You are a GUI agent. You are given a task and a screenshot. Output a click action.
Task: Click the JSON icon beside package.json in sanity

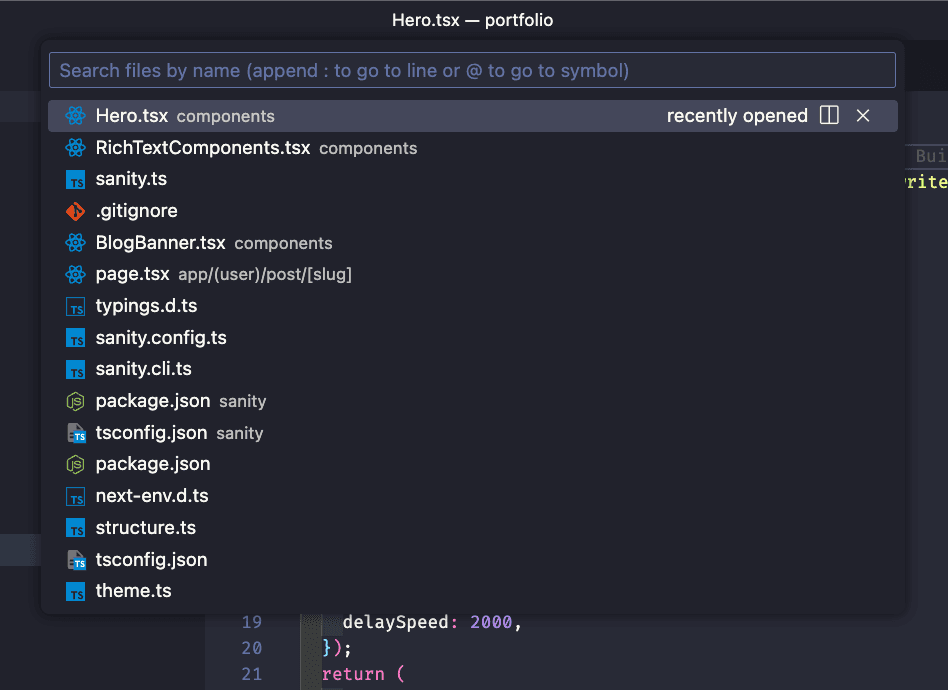75,401
